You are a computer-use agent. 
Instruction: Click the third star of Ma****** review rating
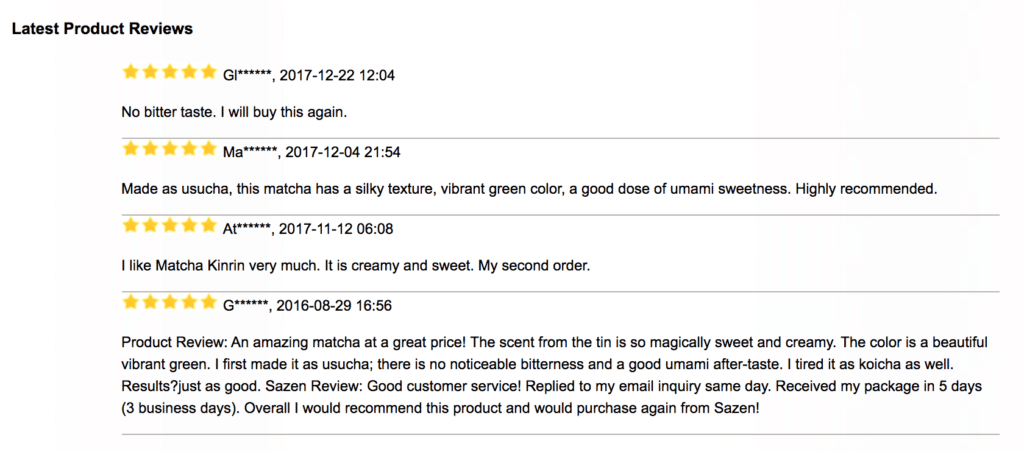[169, 148]
